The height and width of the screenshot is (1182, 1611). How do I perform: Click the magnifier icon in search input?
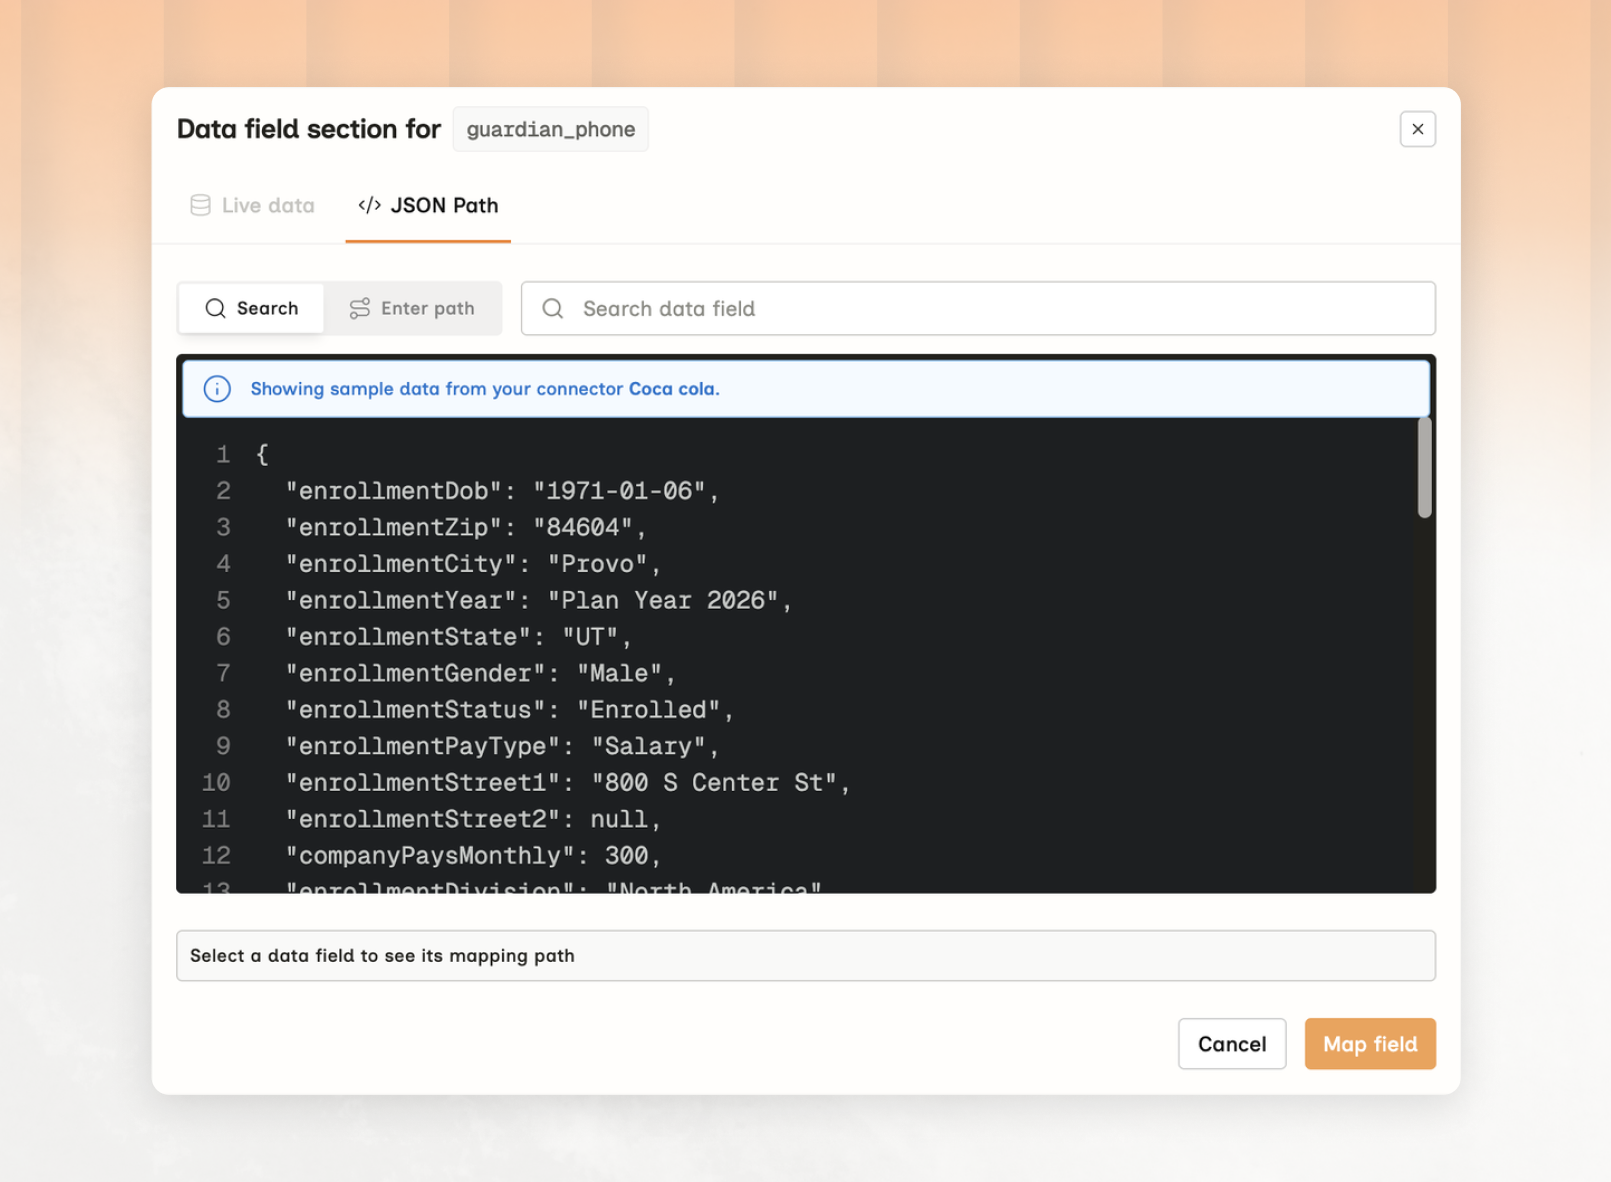[x=553, y=308]
